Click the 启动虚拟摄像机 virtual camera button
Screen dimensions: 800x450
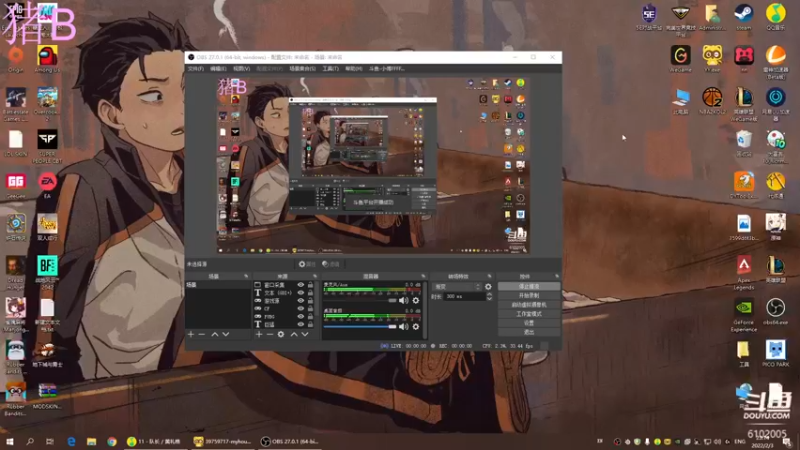(x=529, y=305)
